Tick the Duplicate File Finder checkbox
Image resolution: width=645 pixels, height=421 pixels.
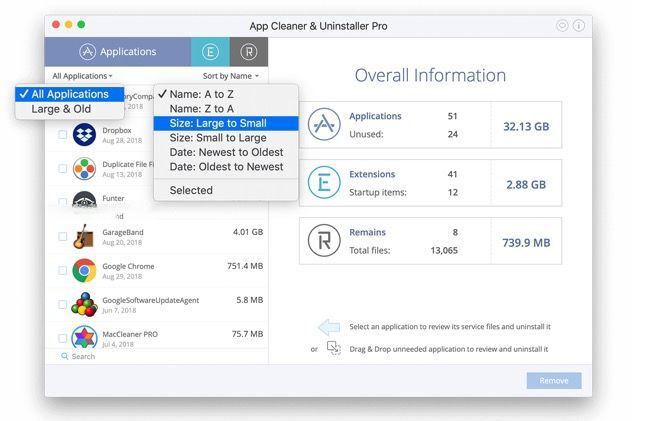[63, 169]
